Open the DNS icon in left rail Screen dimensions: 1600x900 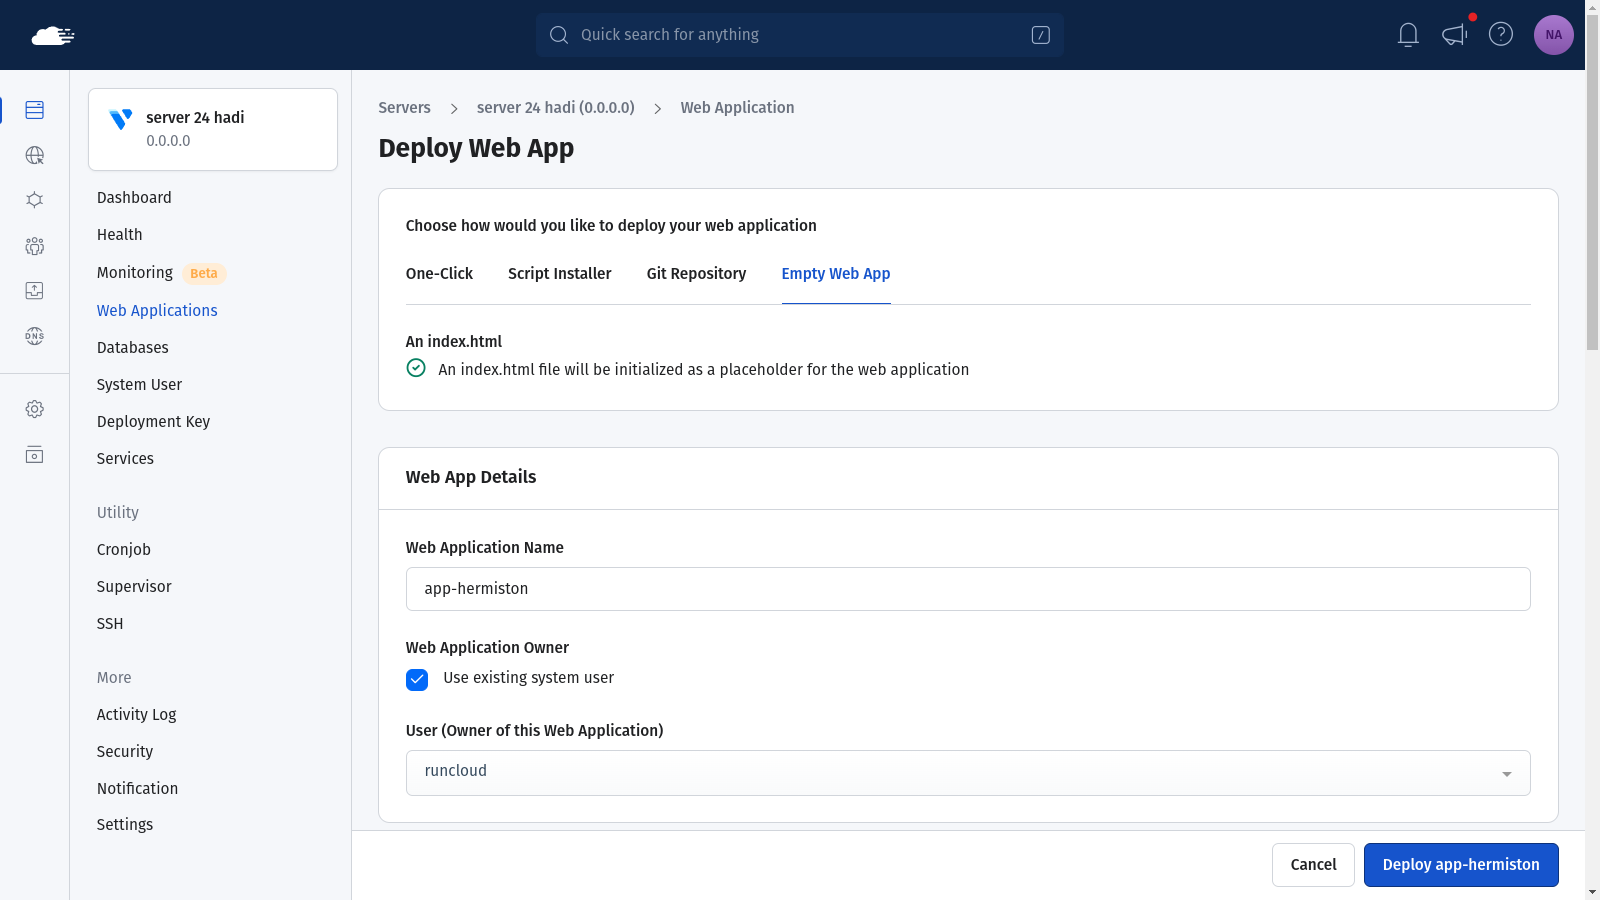35,336
